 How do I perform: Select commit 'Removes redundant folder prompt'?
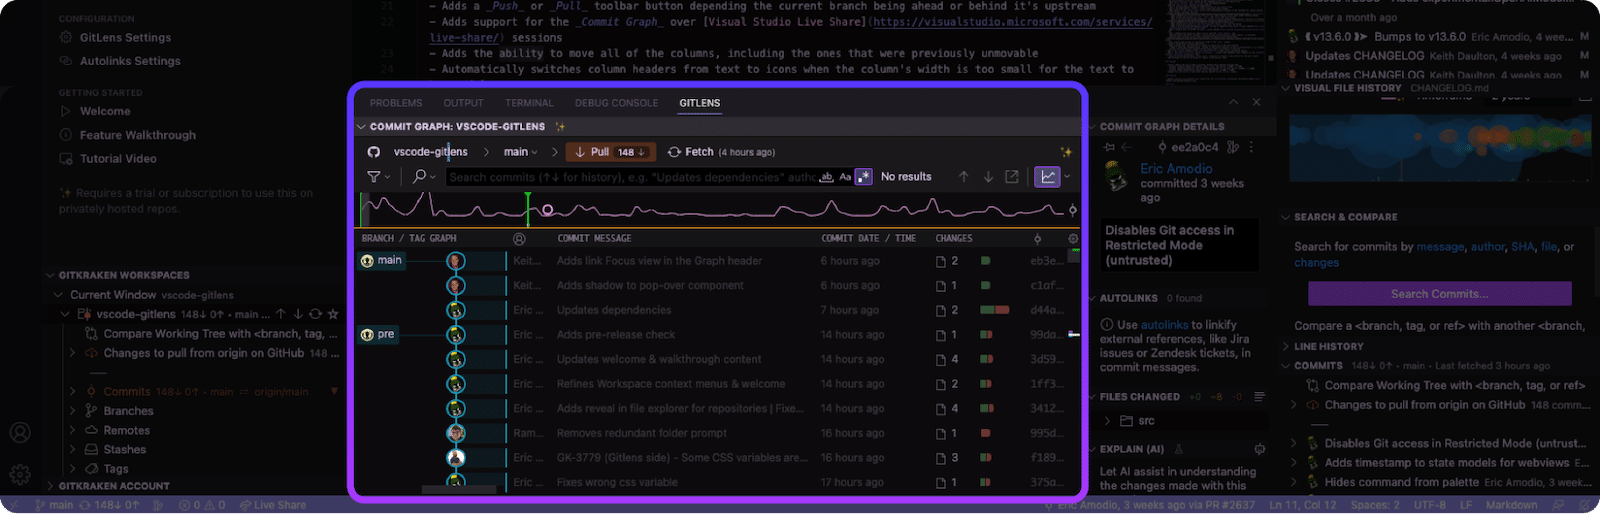(x=641, y=433)
